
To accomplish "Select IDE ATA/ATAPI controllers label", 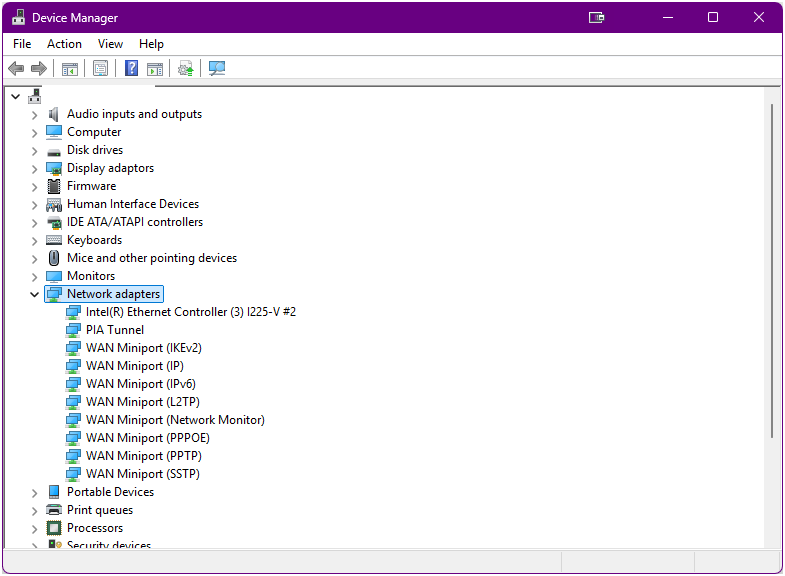I will pos(135,222).
